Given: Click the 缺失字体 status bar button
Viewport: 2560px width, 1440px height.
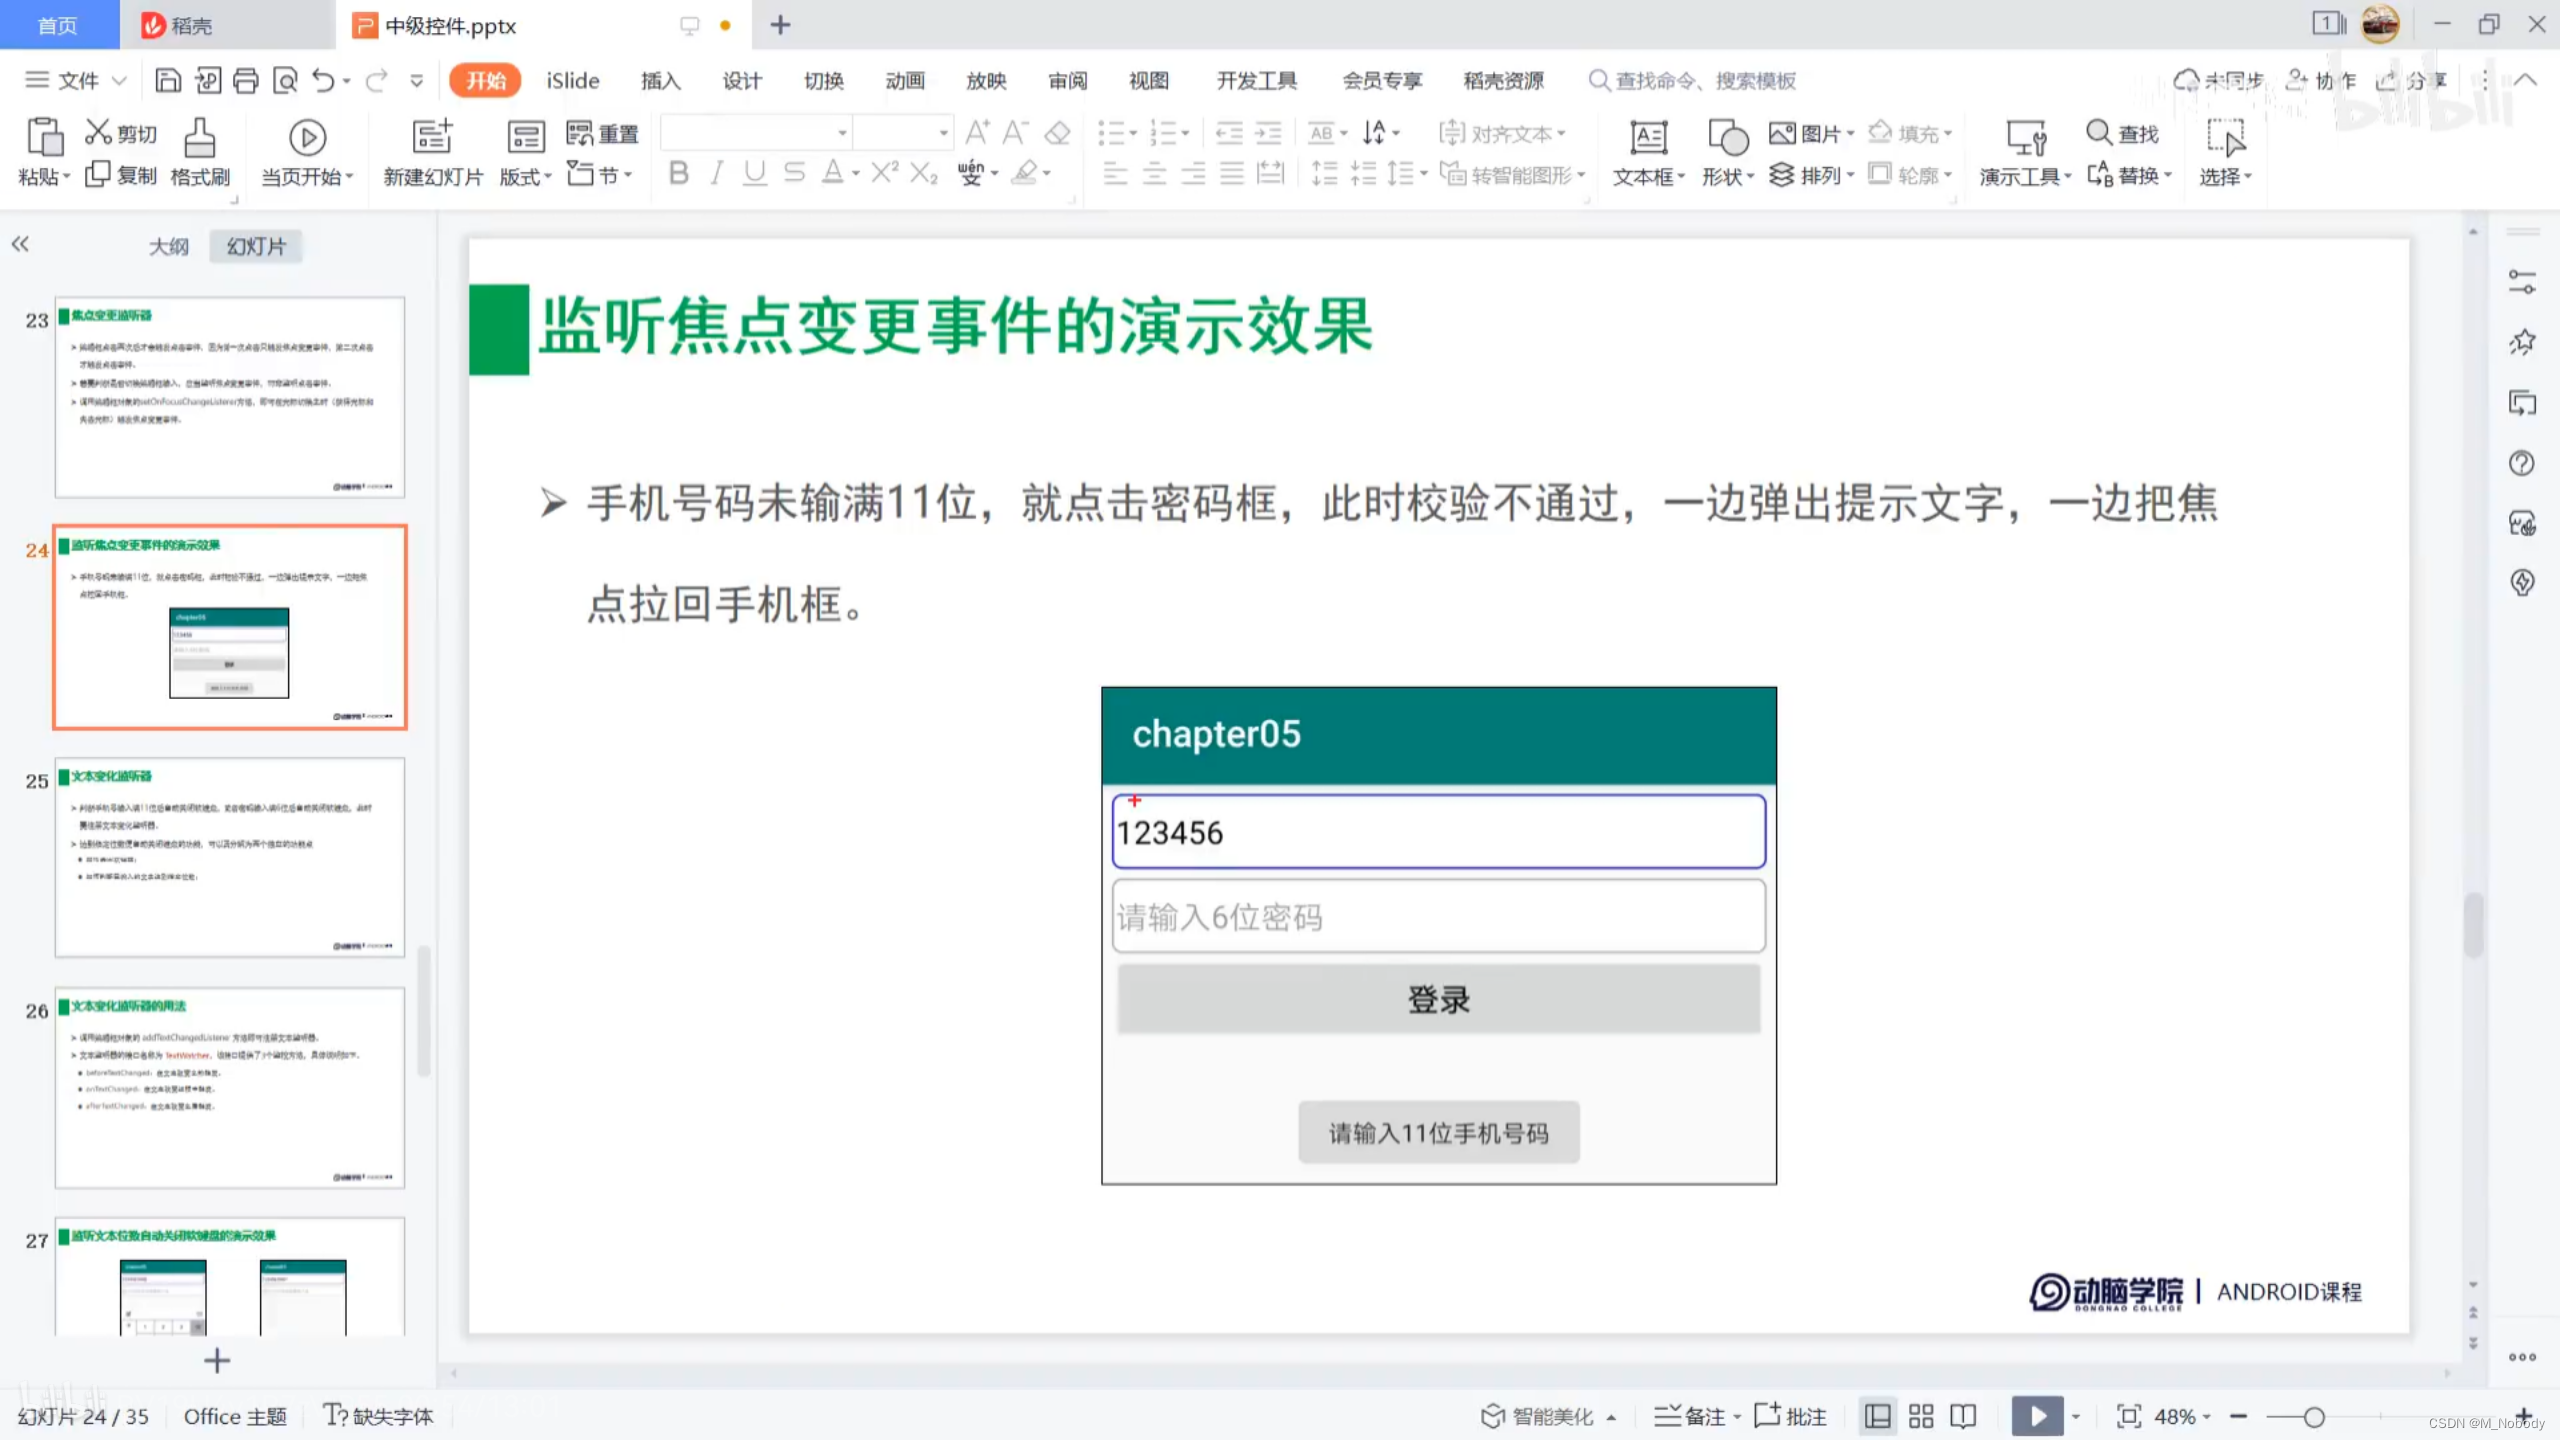Looking at the screenshot, I should click(378, 1416).
